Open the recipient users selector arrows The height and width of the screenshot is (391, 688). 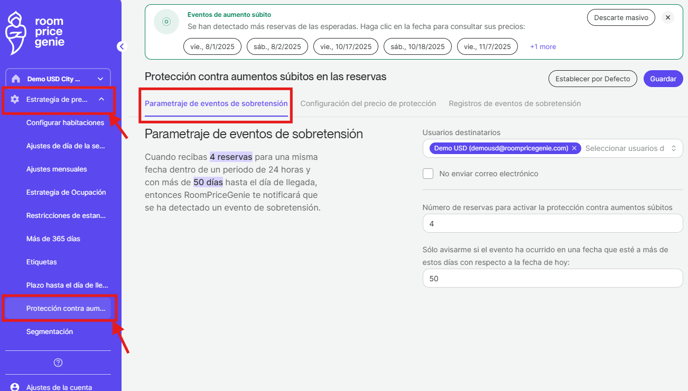tap(674, 148)
